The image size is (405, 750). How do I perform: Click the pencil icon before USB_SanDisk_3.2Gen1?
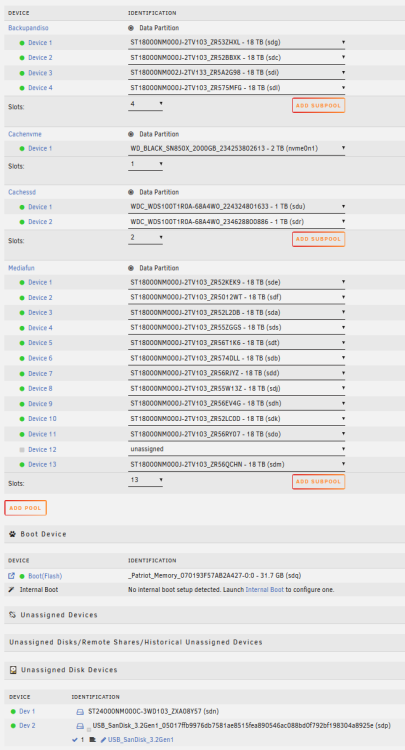pos(103,740)
